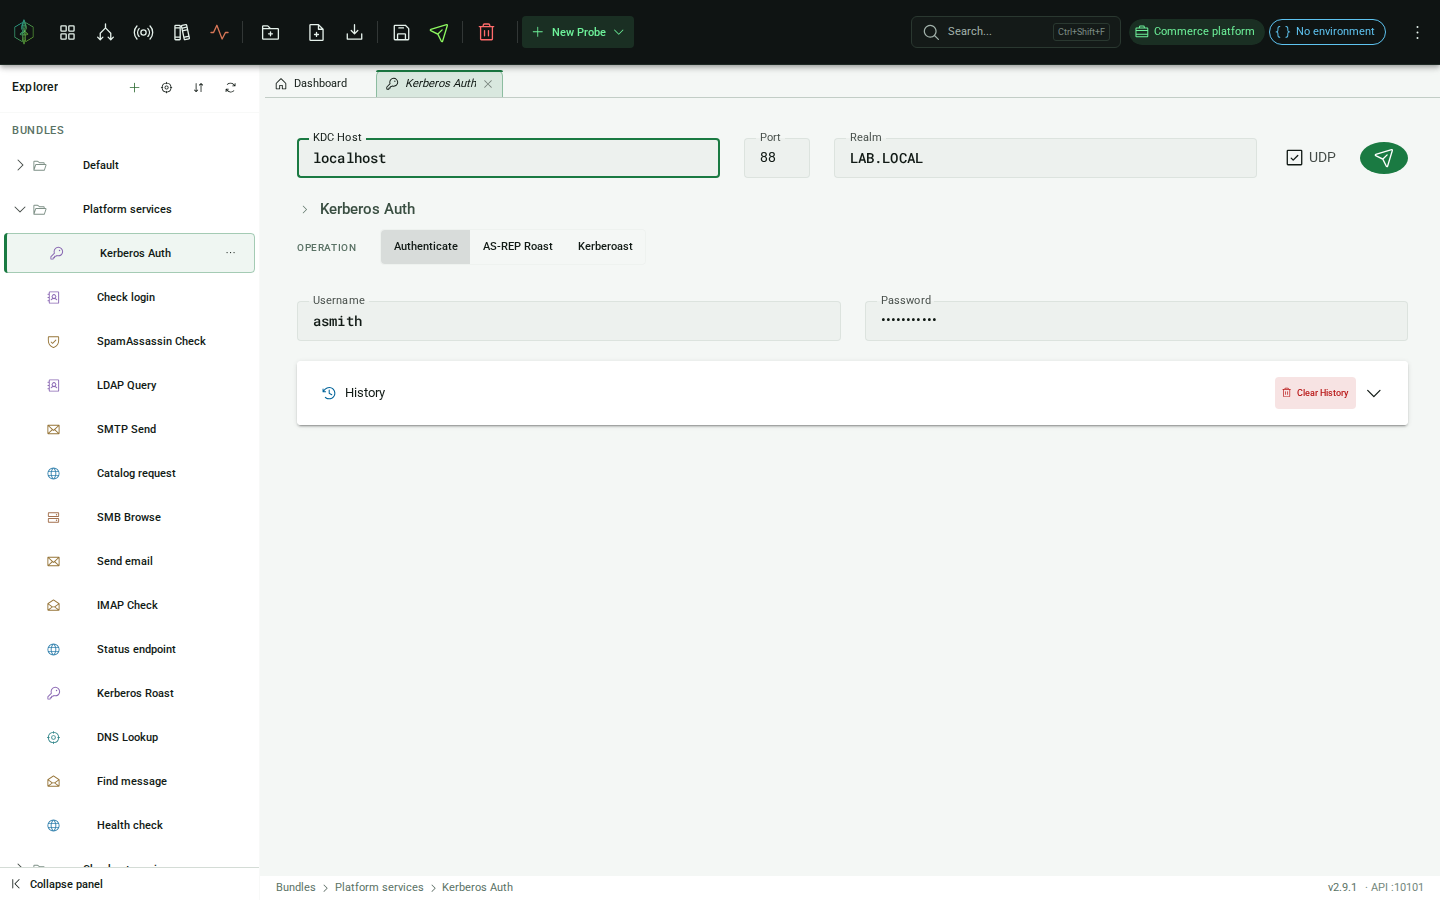Open the No environment selector
This screenshot has height=900, width=1440.
coord(1327,32)
